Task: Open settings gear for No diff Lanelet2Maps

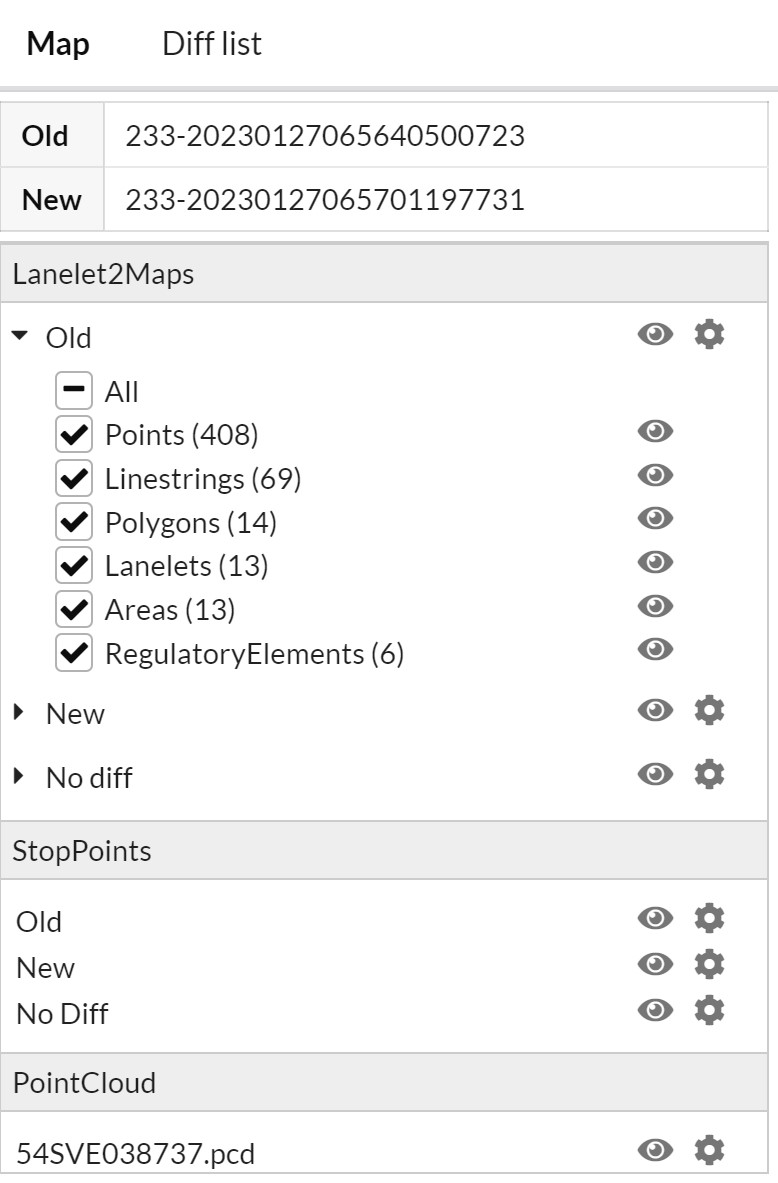Action: click(x=709, y=774)
